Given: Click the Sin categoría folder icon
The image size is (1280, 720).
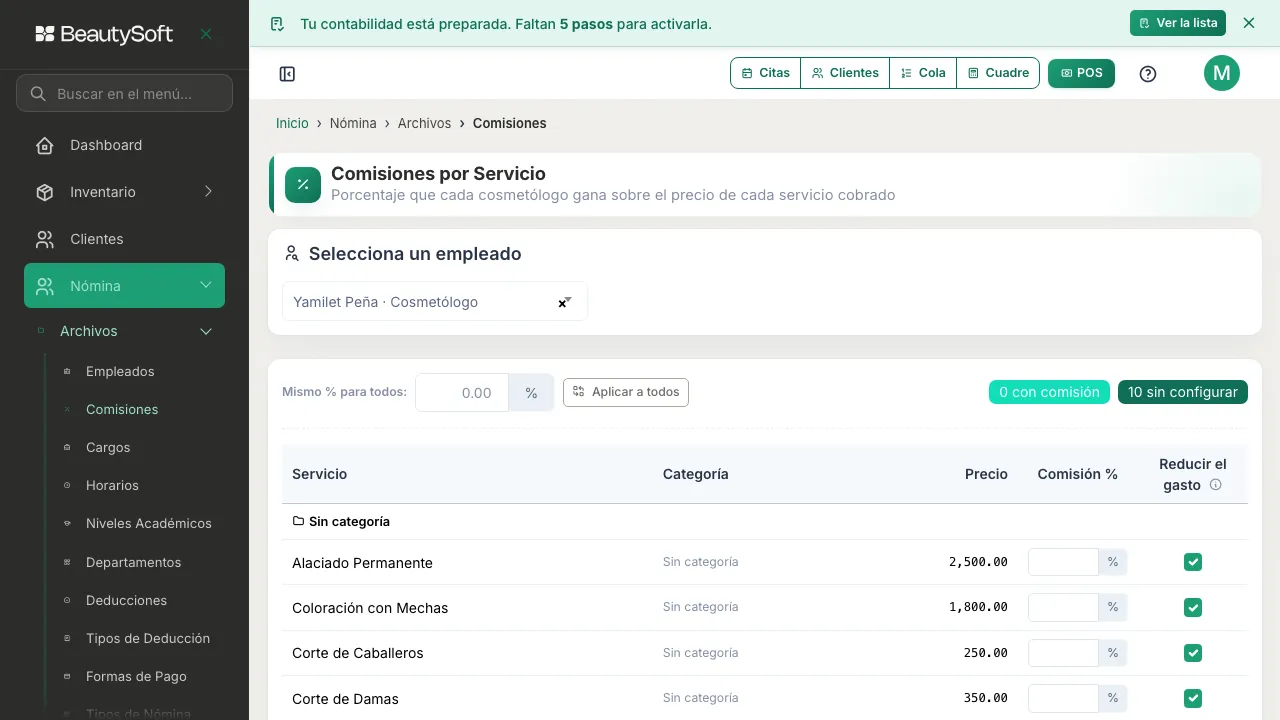Looking at the screenshot, I should [x=298, y=521].
